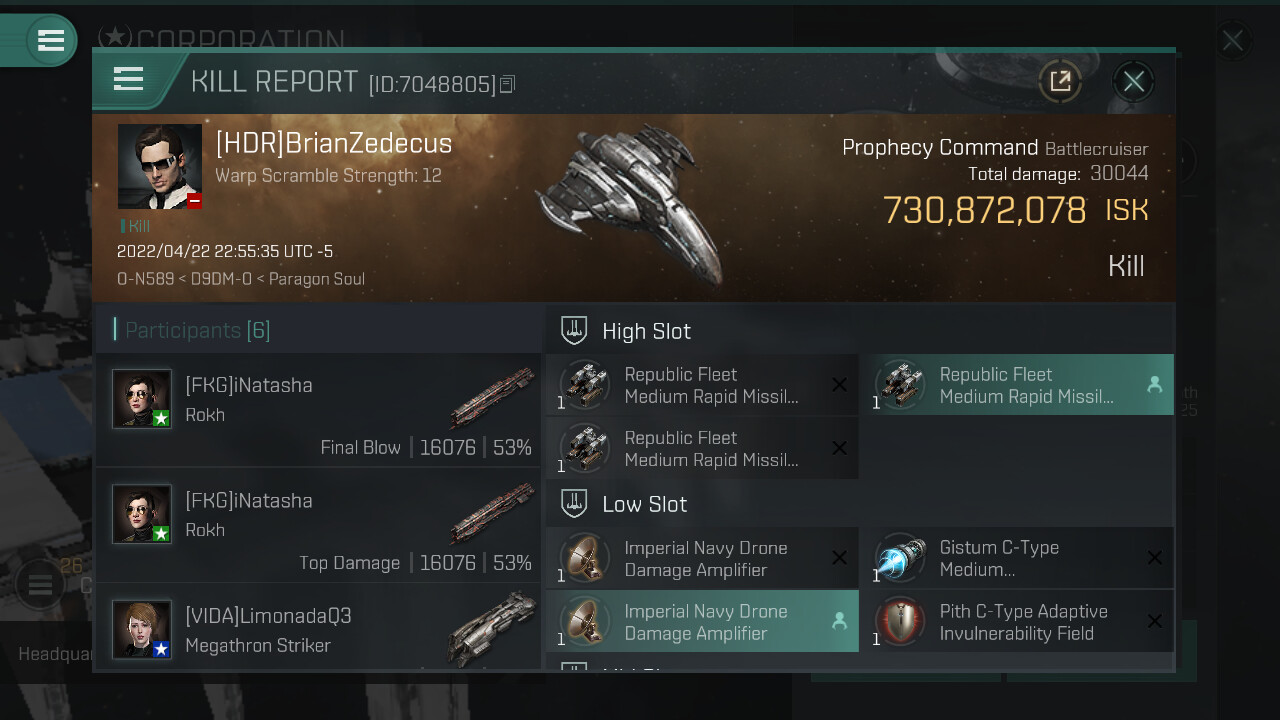Open the main menu in top-left corner
Viewport: 1280px width, 720px height.
pos(50,41)
